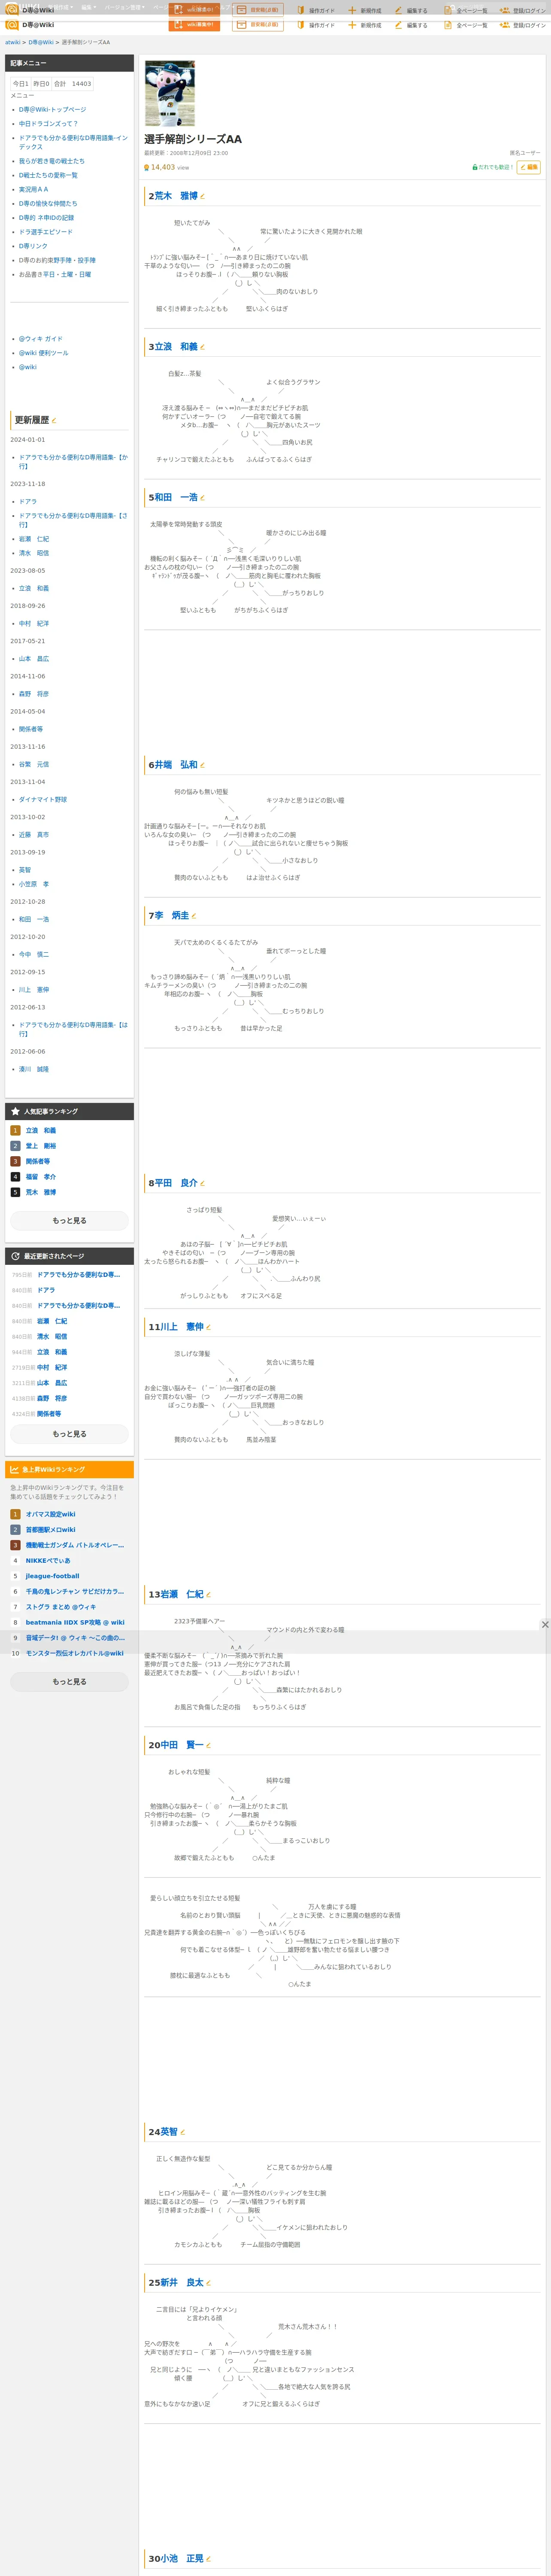Click the edit pencil beside 3立浪 和義 heading
The height and width of the screenshot is (2576, 551).
[x=202, y=347]
